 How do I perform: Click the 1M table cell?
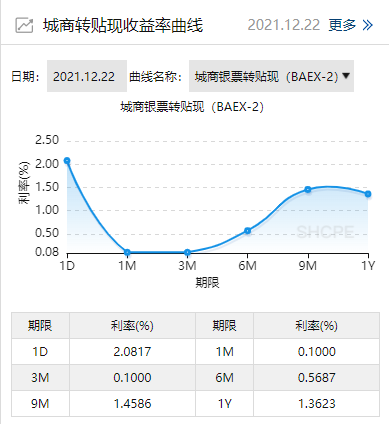click(225, 352)
